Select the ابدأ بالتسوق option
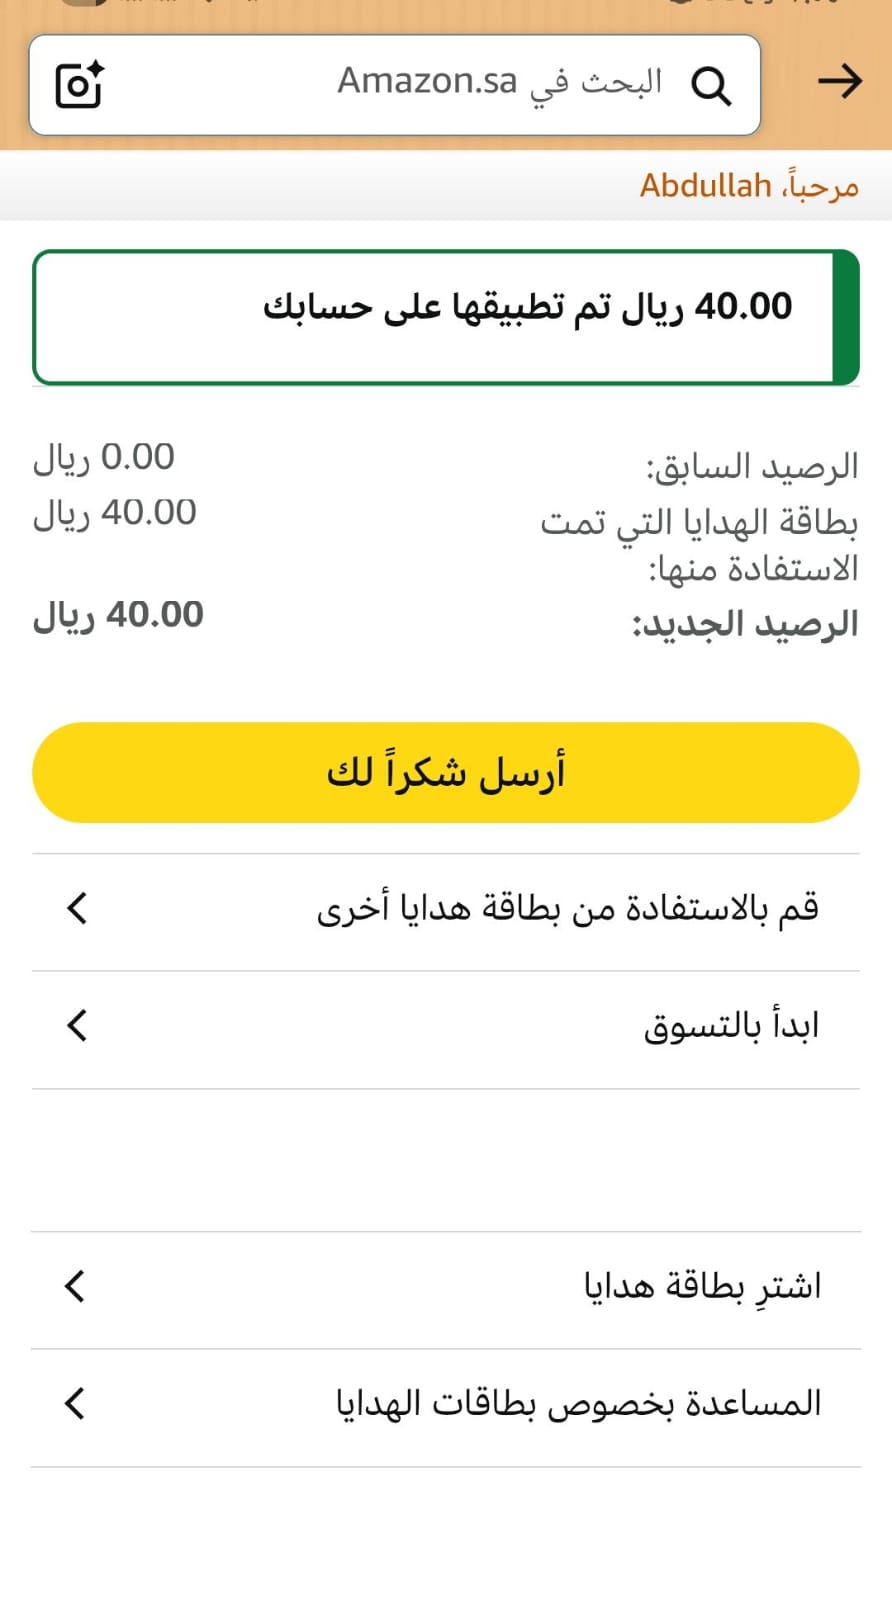892x1599 pixels. [730, 1026]
